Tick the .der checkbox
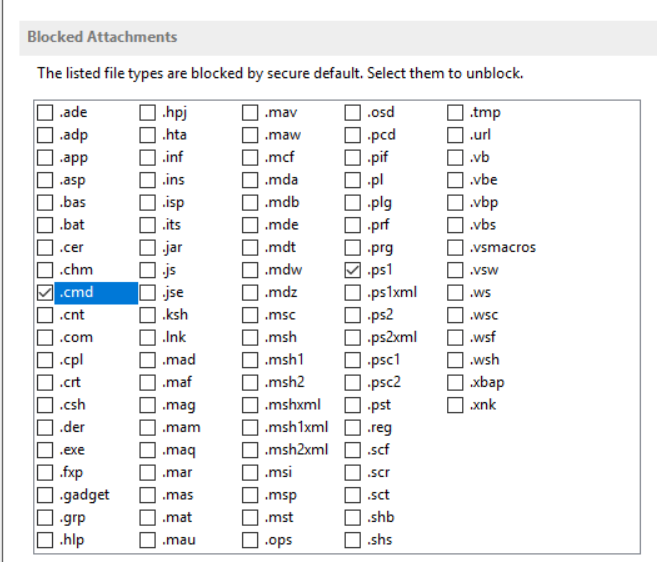 pos(45,427)
